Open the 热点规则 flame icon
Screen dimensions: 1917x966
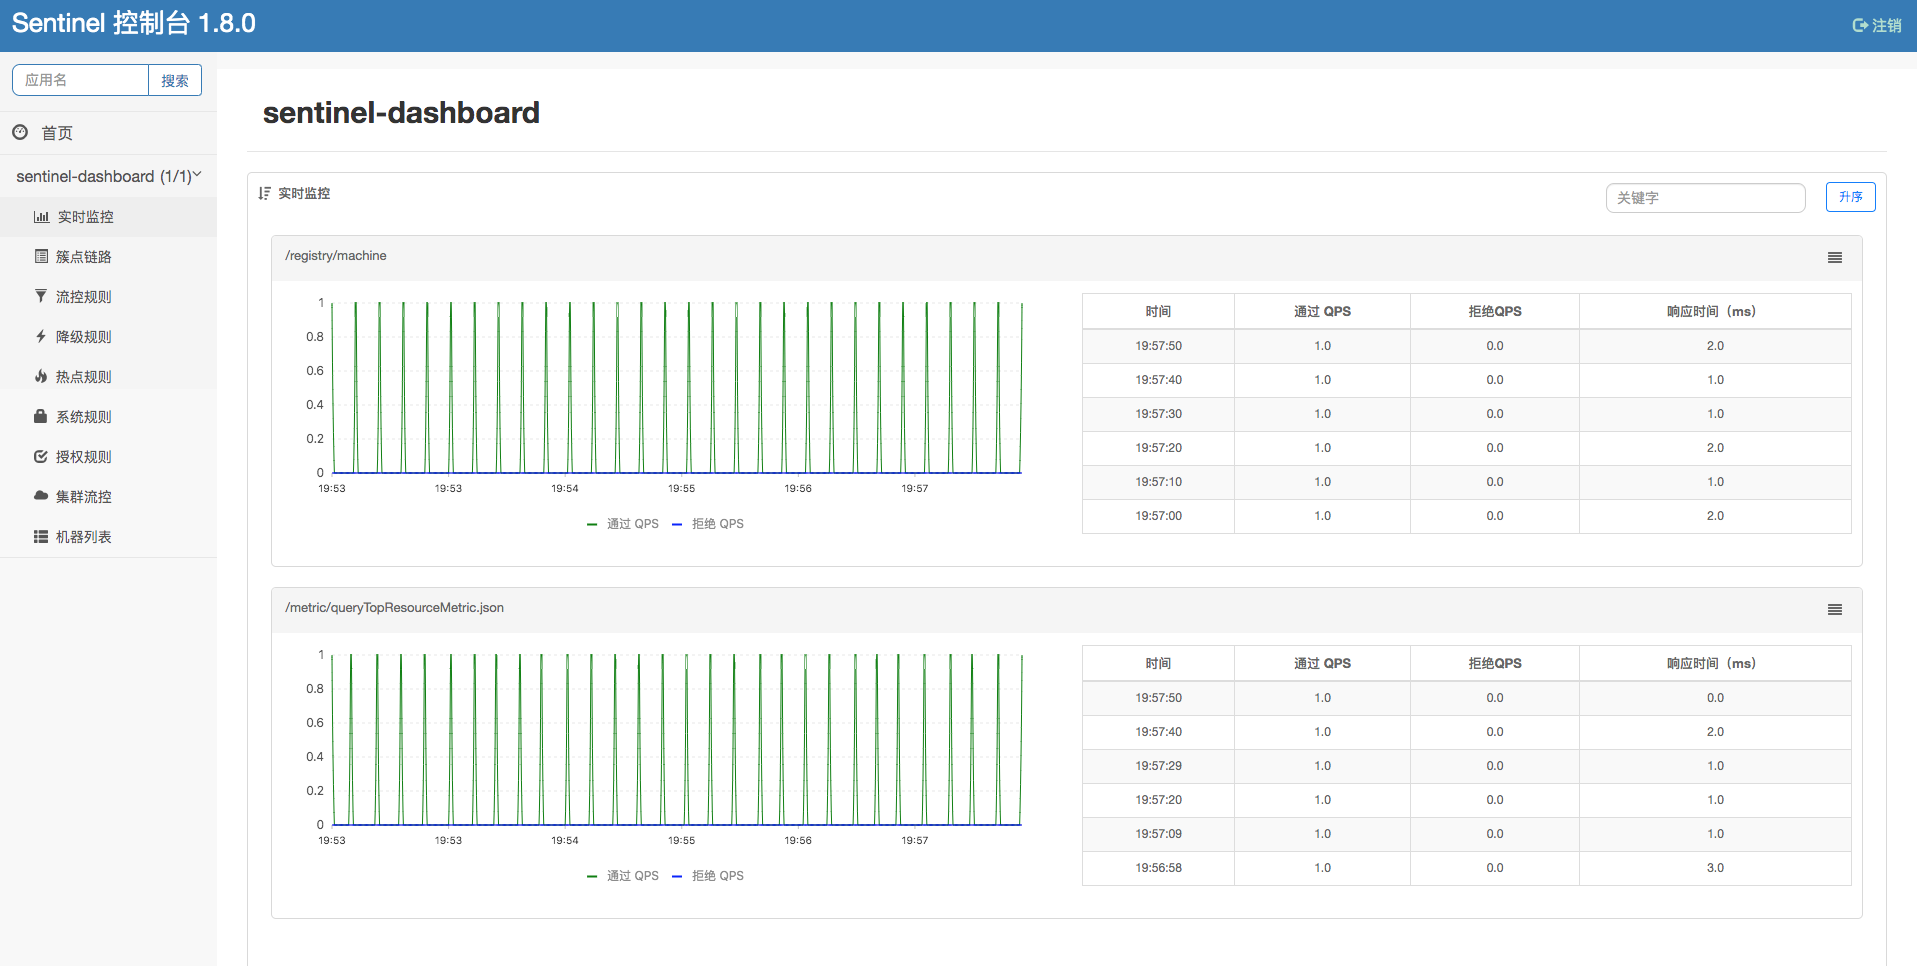coord(41,377)
